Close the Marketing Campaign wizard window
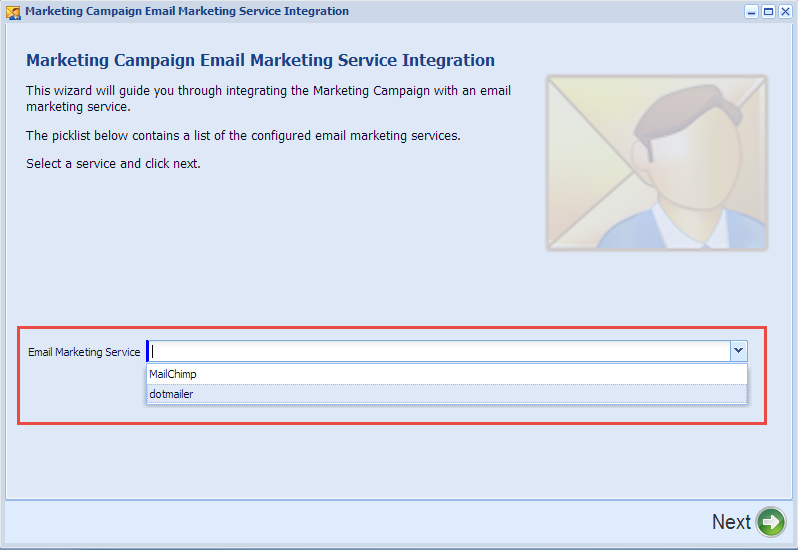The height and width of the screenshot is (550, 798). 785,11
